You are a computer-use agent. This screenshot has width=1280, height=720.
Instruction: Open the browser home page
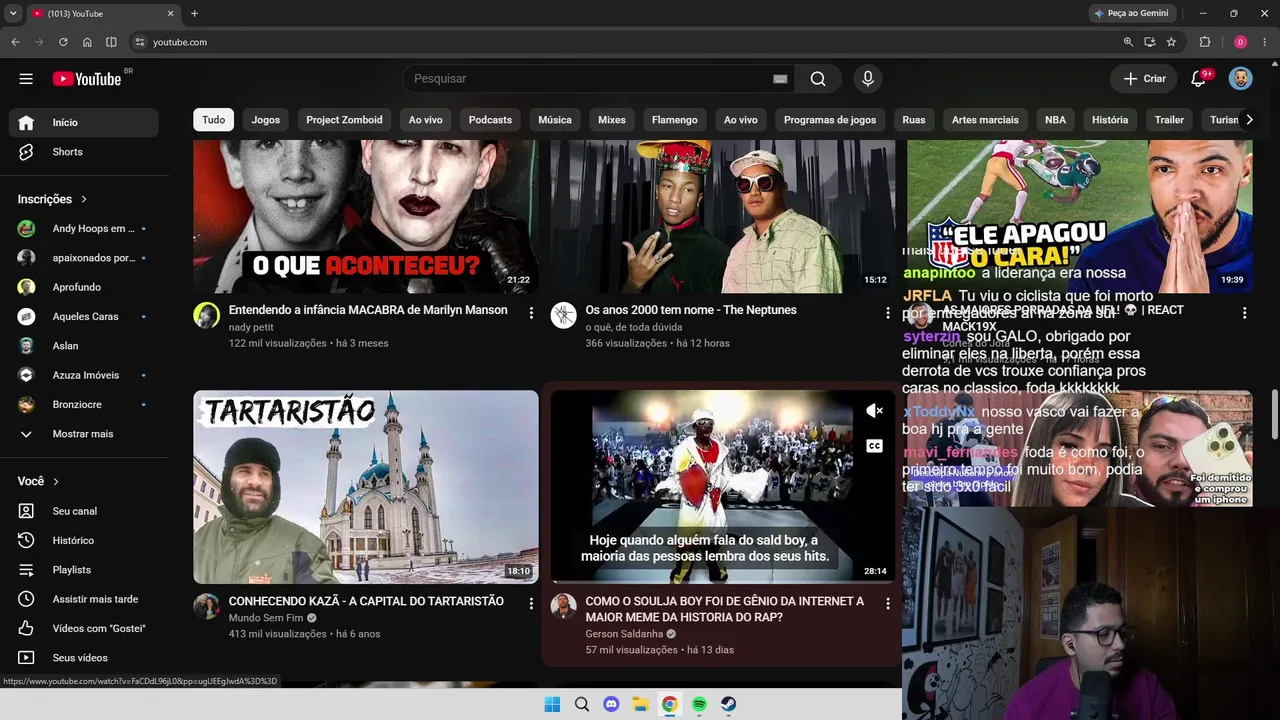[x=87, y=42]
